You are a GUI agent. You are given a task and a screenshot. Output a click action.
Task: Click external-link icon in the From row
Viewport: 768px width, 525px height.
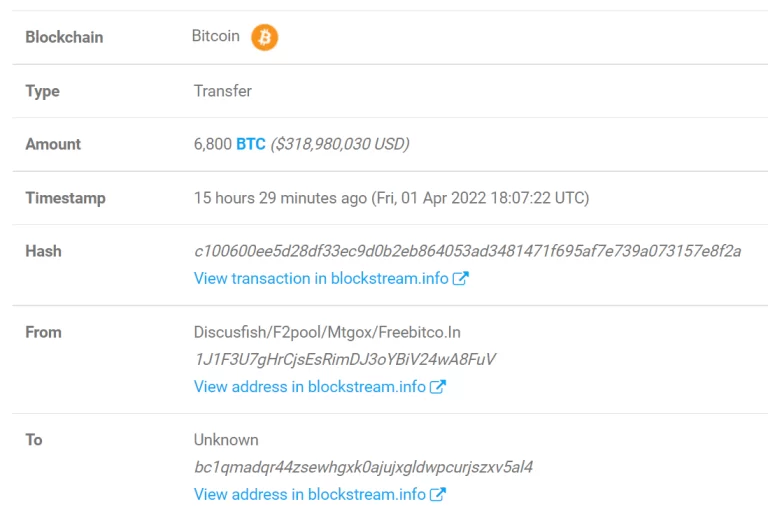tap(438, 387)
